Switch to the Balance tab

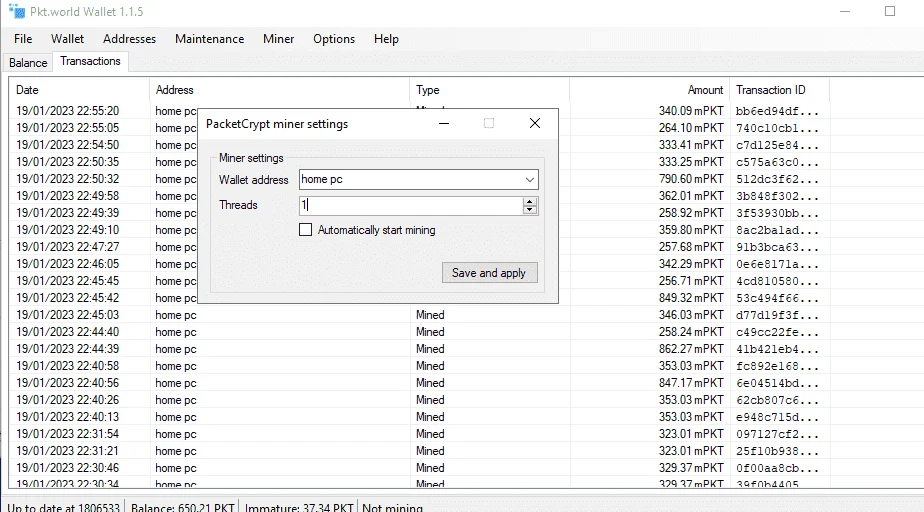tap(28, 62)
